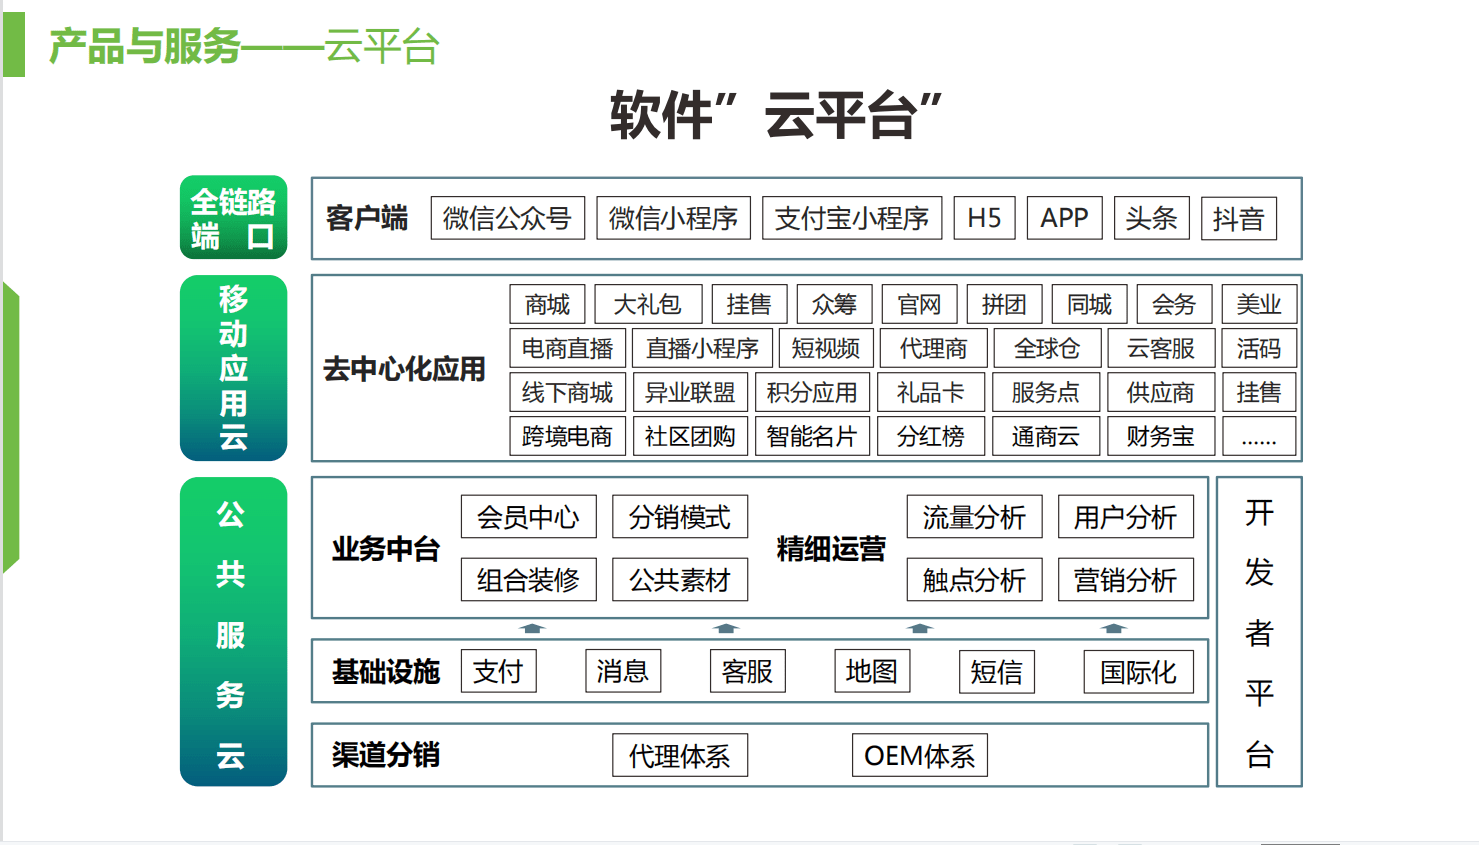1479x845 pixels.
Task: Click the 官网 box
Action: point(920,304)
